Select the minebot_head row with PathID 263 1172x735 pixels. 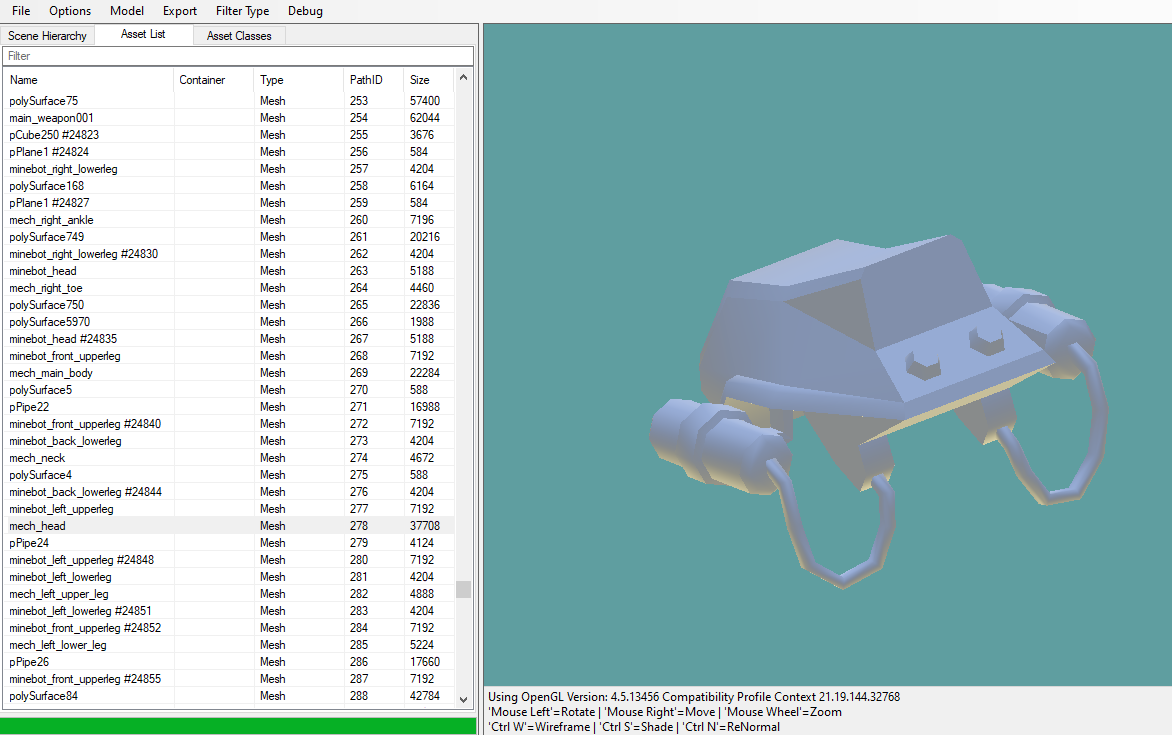point(229,271)
